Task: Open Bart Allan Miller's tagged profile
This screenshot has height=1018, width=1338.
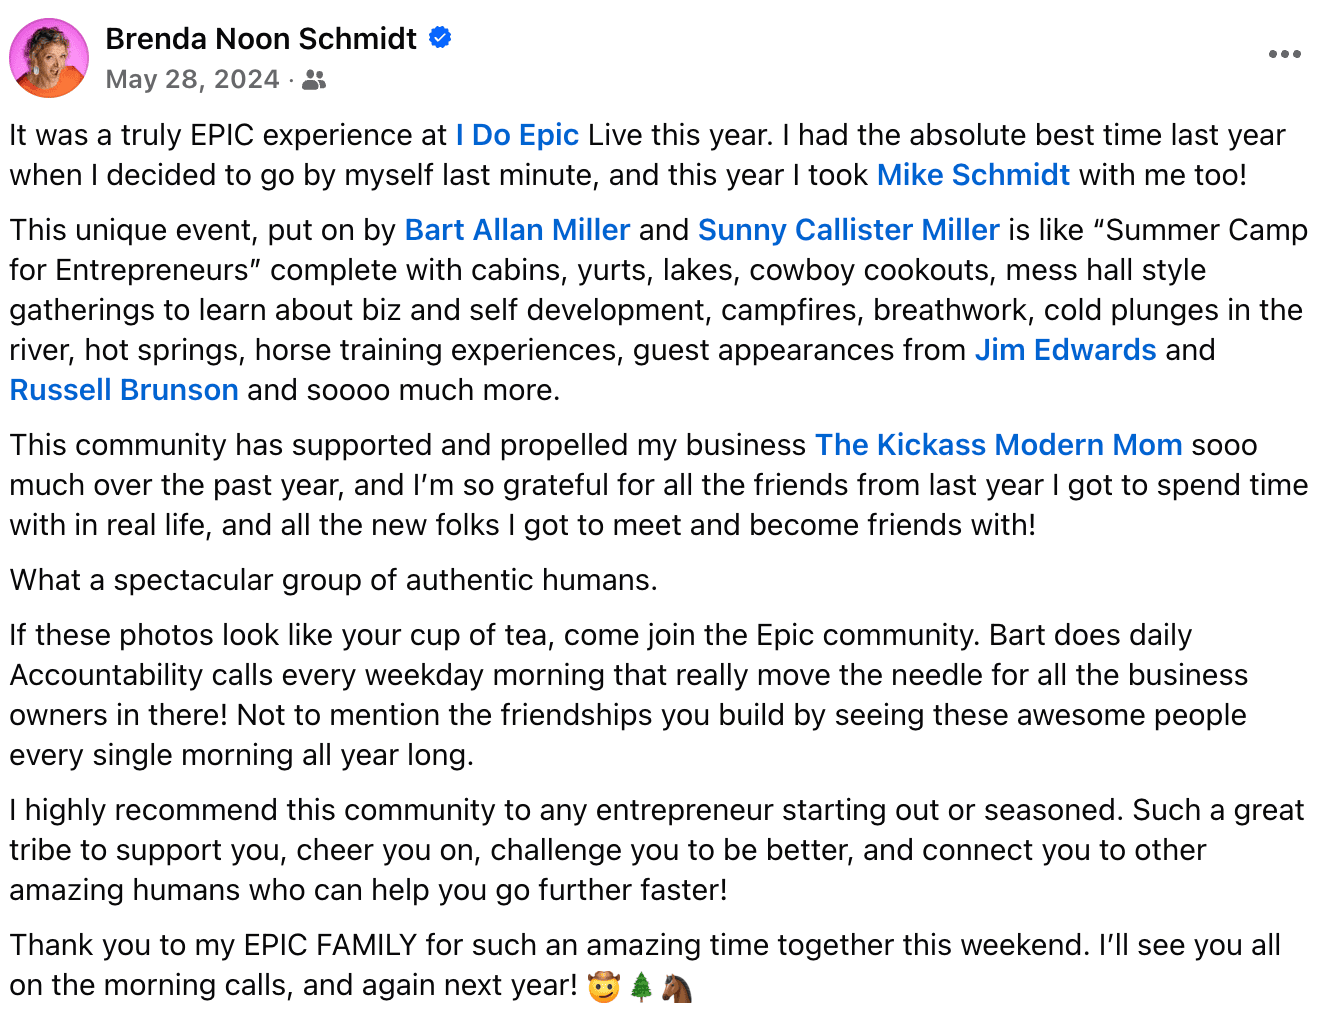Action: (517, 230)
